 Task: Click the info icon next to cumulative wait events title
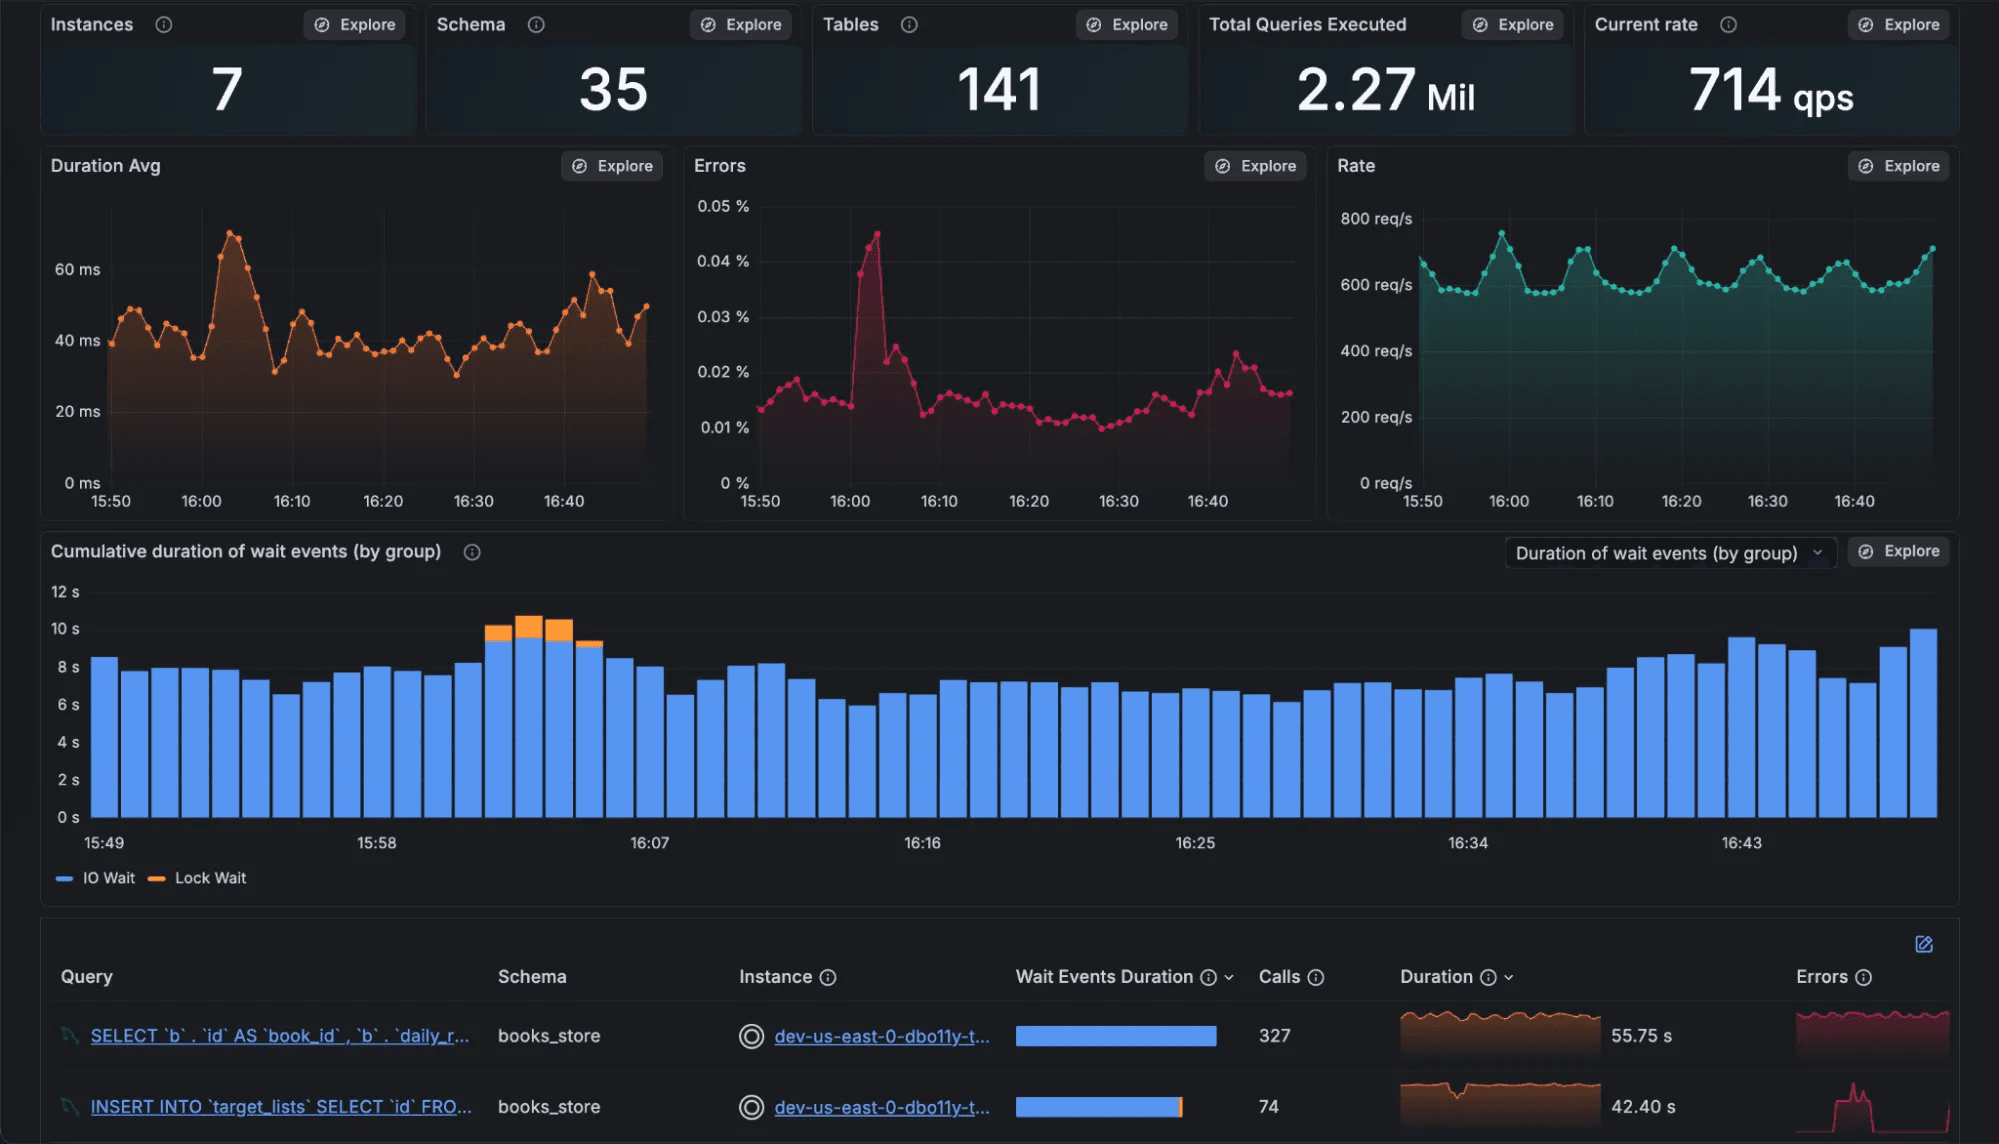pos(471,551)
